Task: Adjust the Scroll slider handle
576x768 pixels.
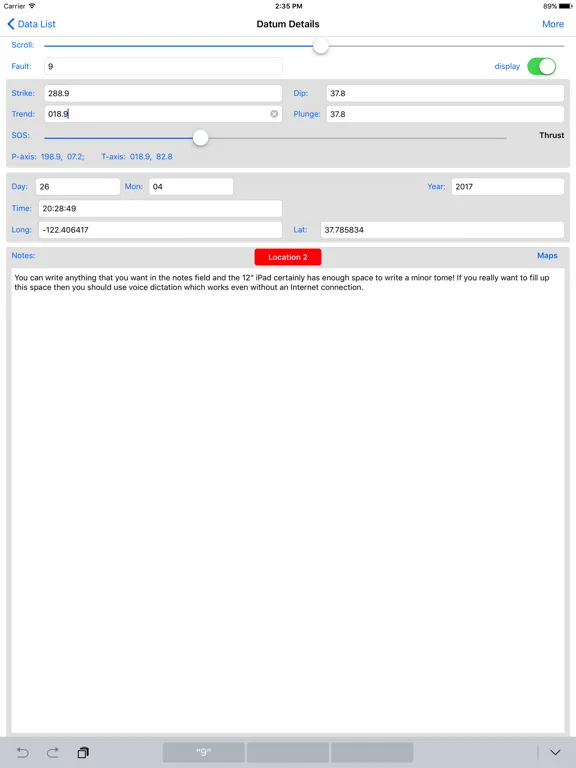Action: click(321, 46)
